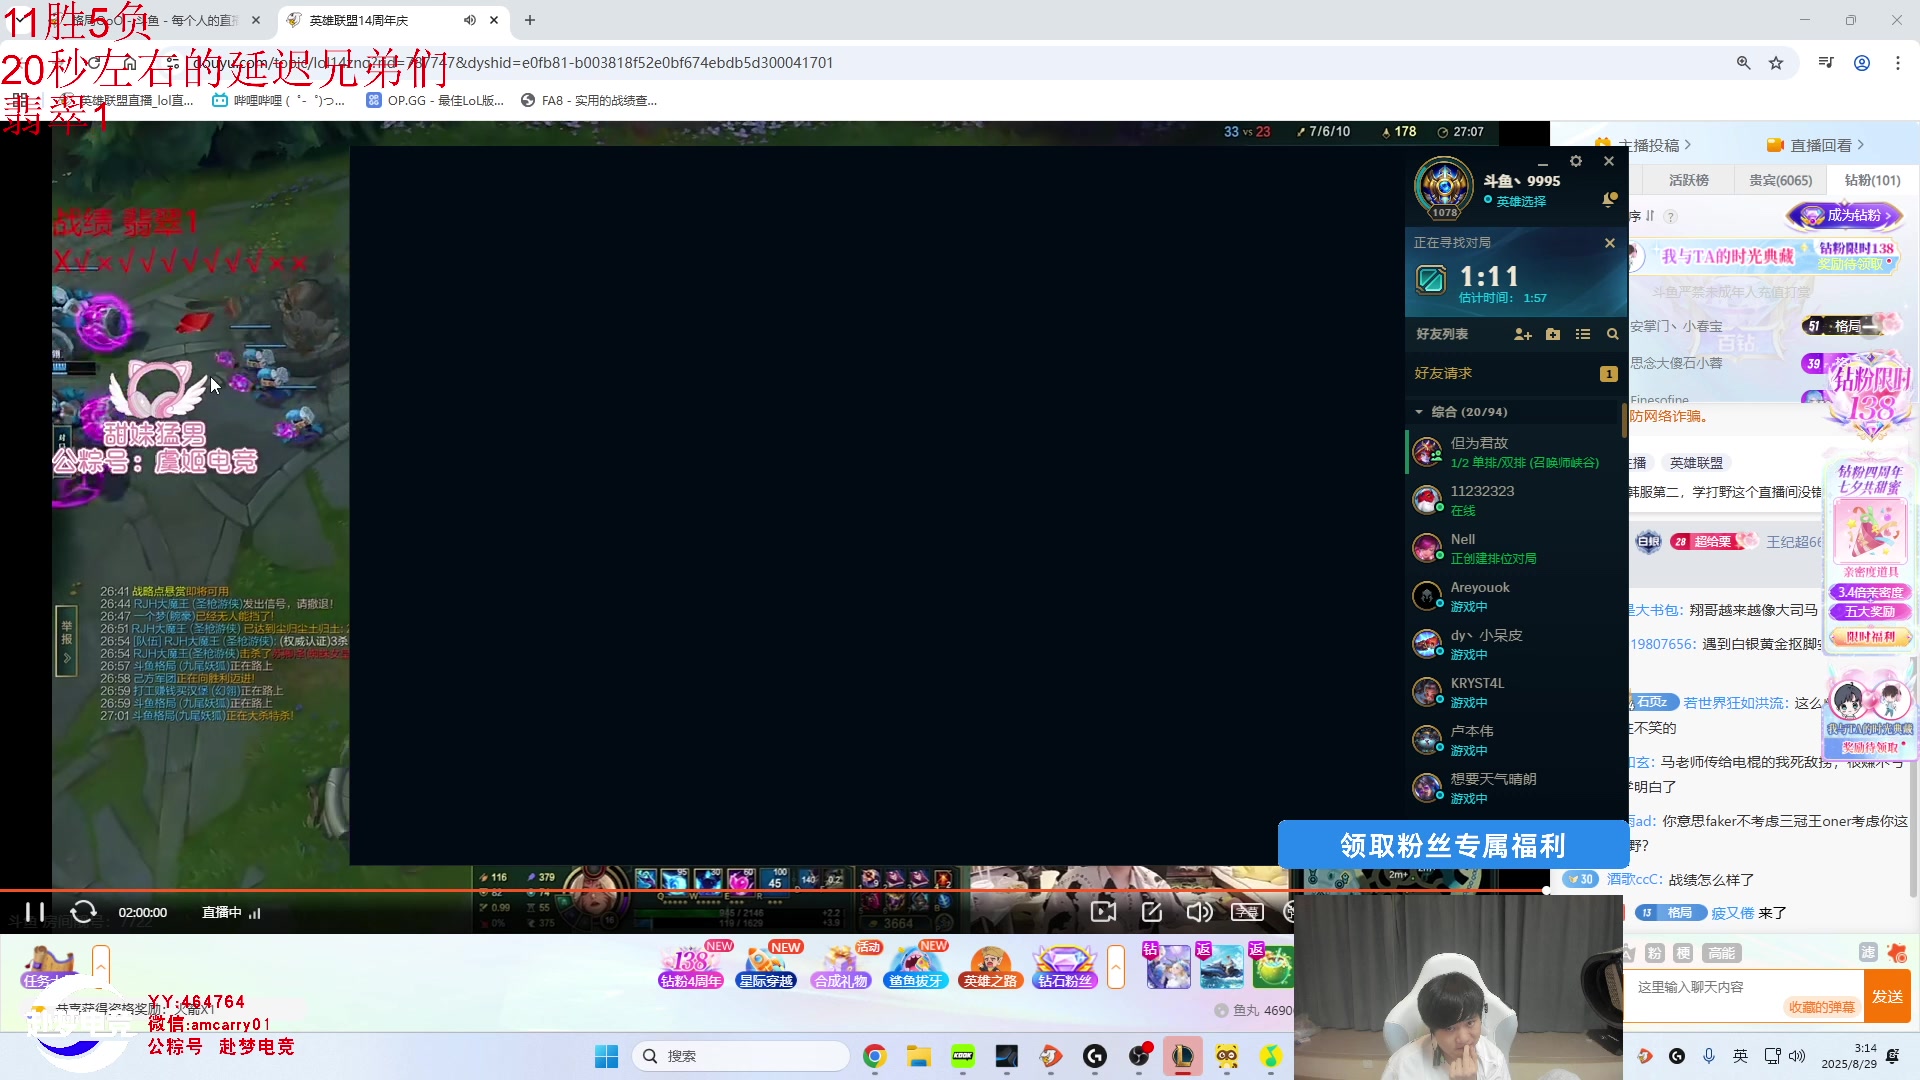Select friend 但为君故 in the list
Viewport: 1920px width, 1080px height.
coord(1515,452)
